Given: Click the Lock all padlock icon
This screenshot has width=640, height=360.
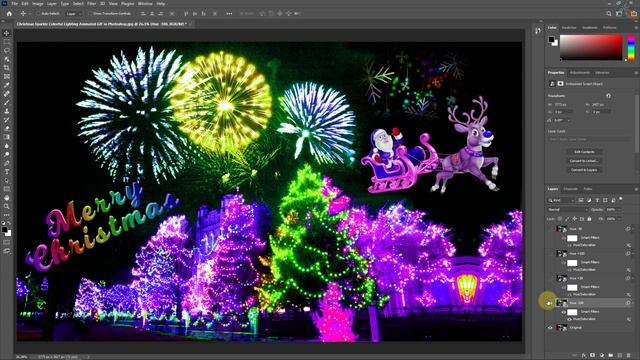Looking at the screenshot, I should point(589,219).
